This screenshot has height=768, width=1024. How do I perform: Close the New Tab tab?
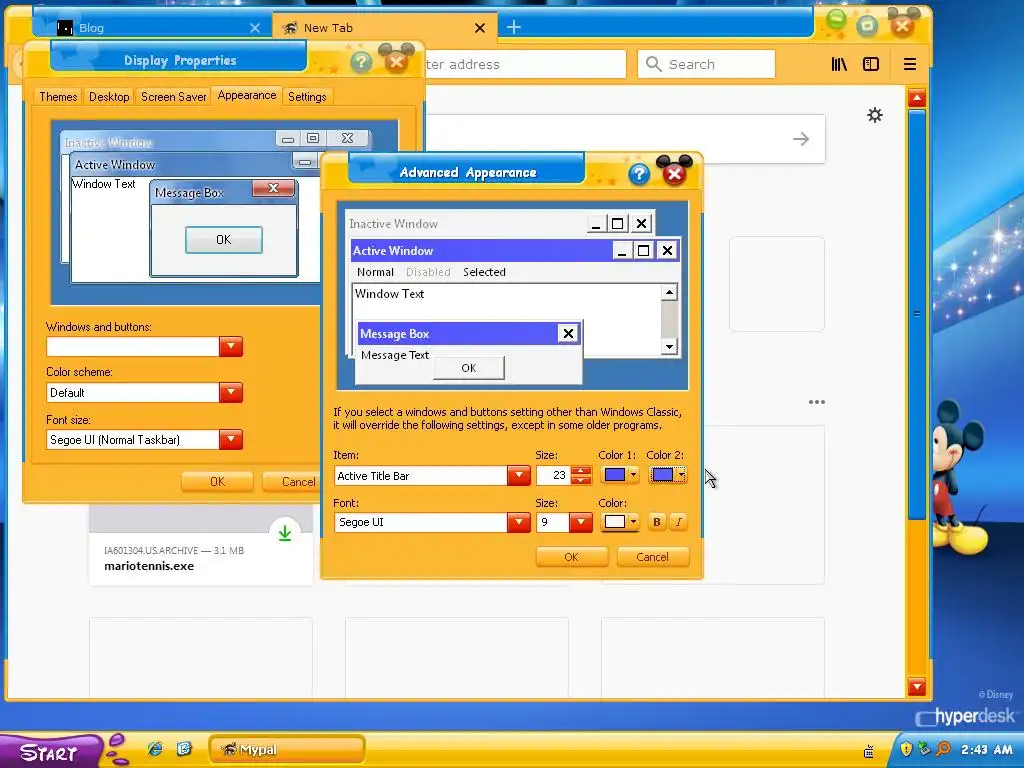480,28
